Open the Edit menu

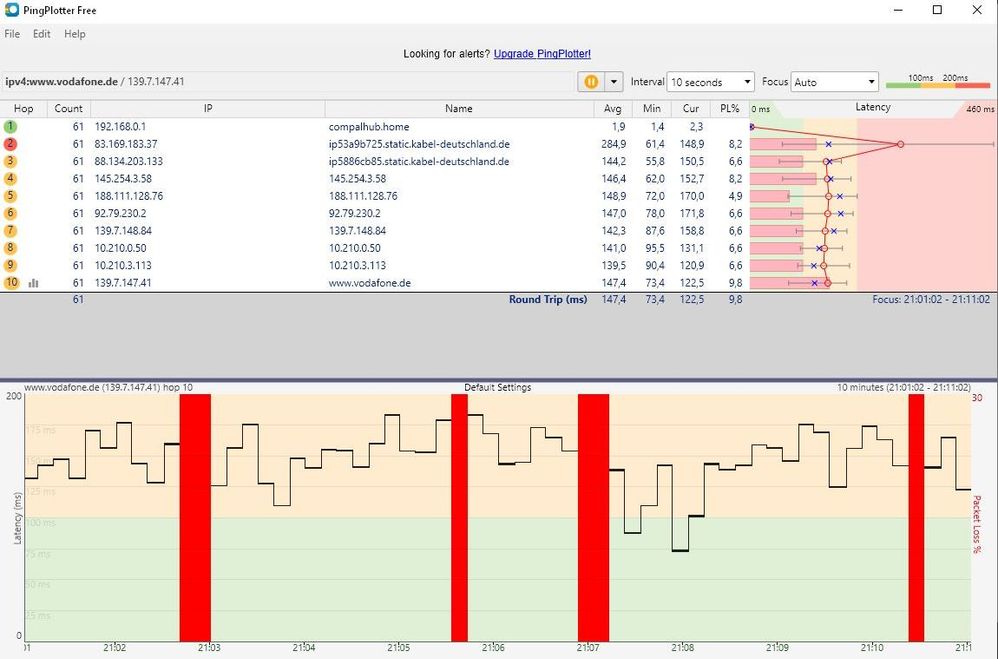(41, 34)
